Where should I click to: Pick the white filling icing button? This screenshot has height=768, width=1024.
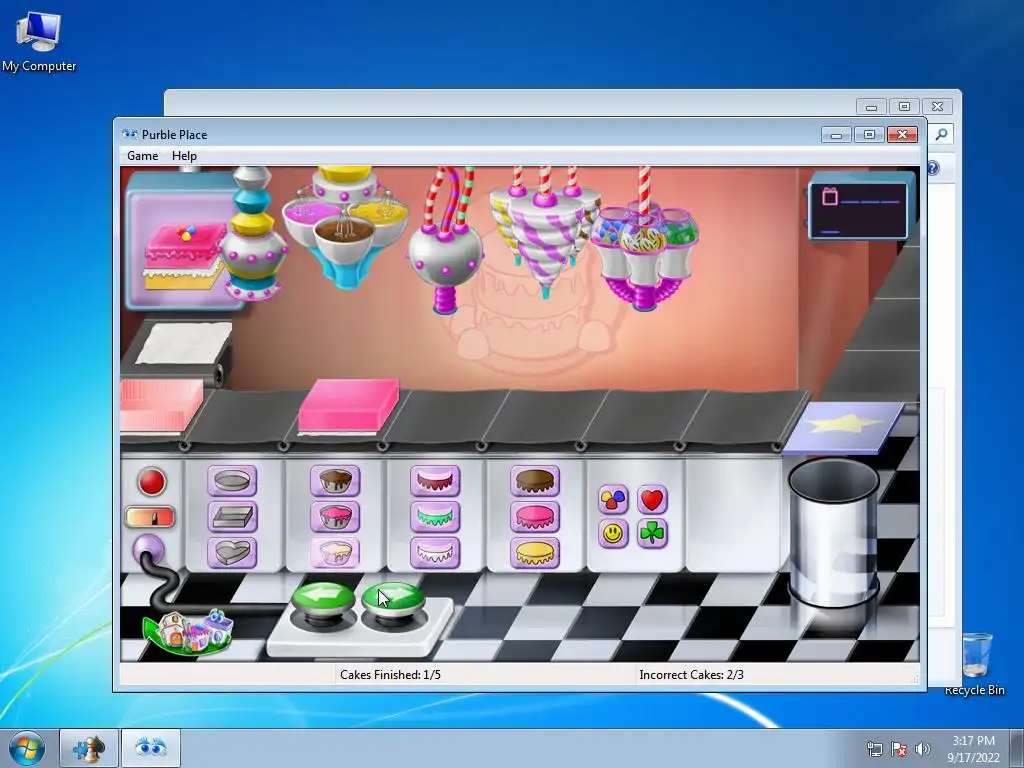point(435,553)
